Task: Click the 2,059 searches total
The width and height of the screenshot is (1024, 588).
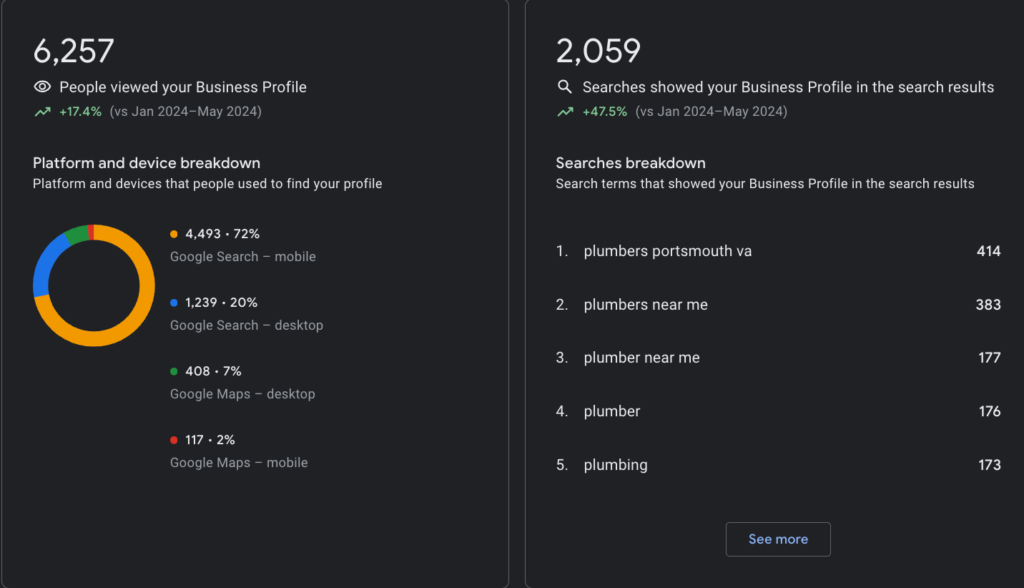Action: click(x=598, y=51)
